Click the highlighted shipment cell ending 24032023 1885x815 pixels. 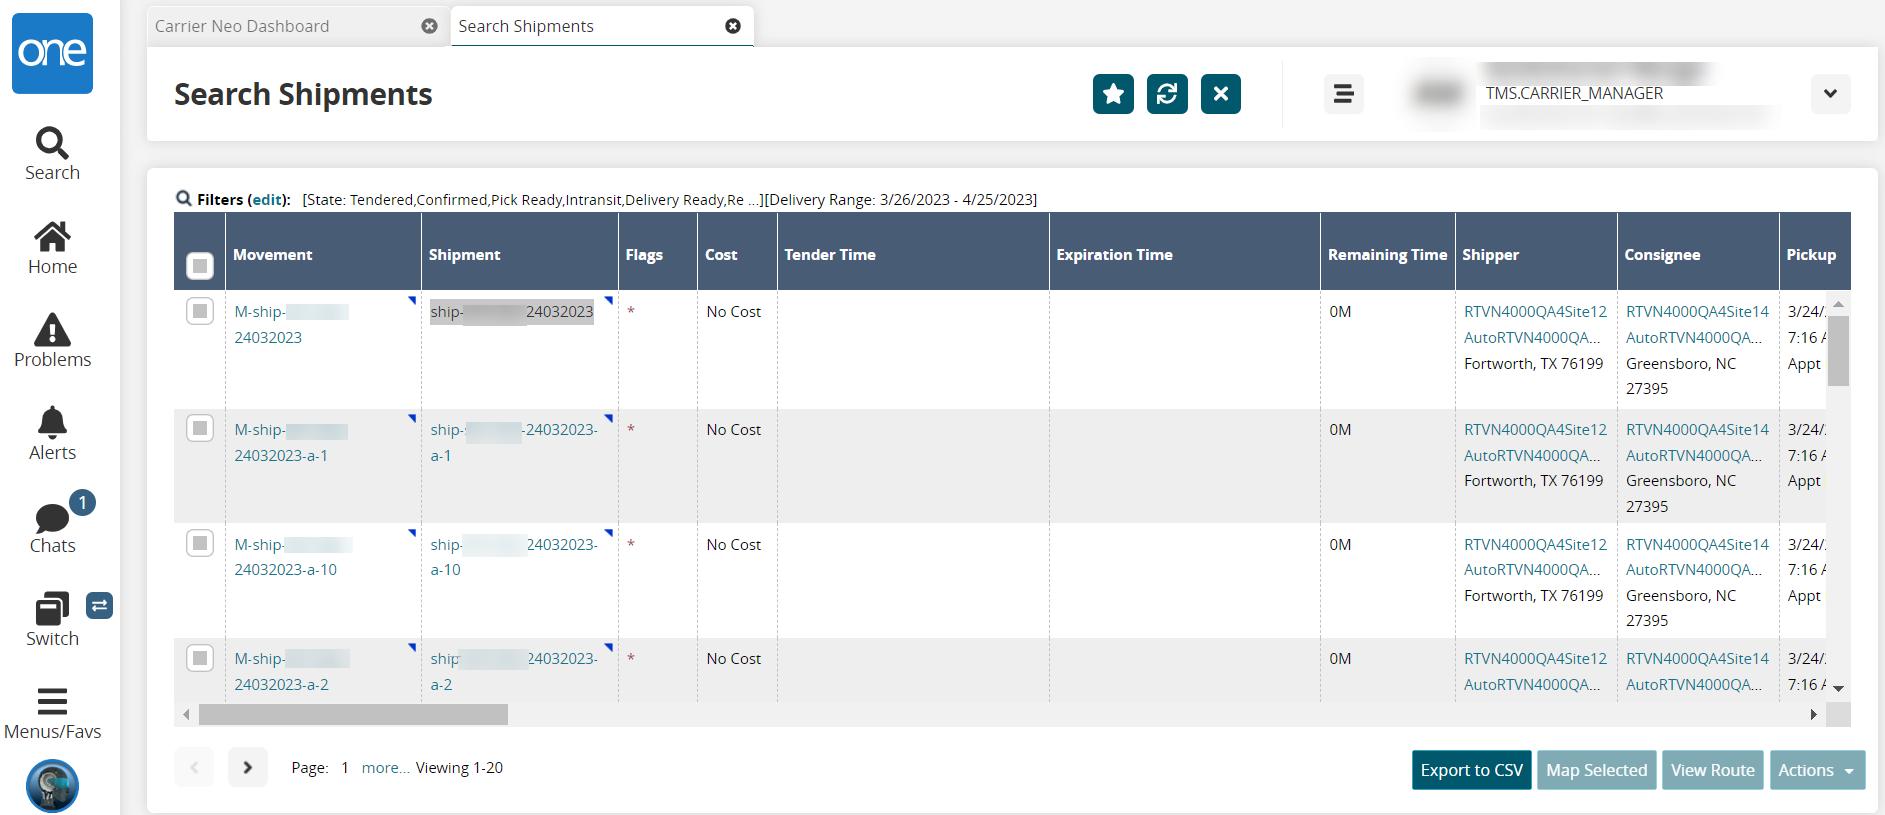coord(512,312)
